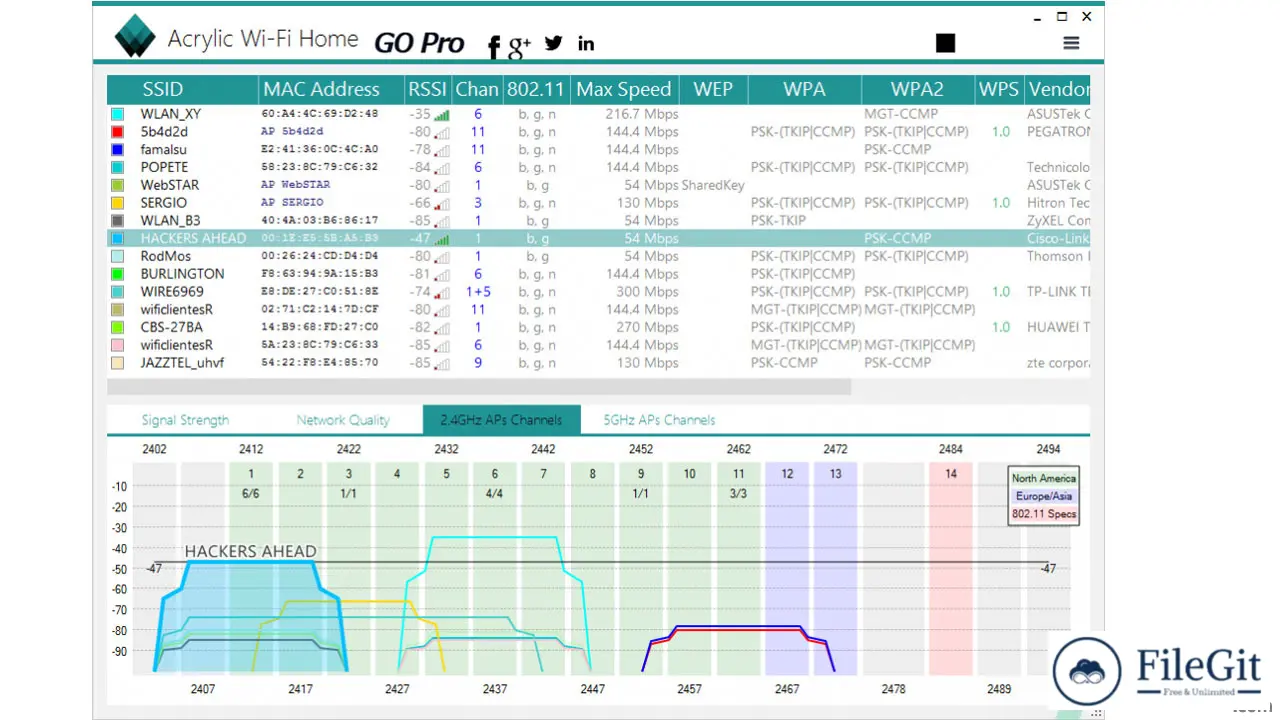Screen dimensions: 1280x720
Task: Click the yellow color swatch for SERGIO
Action: point(118,203)
